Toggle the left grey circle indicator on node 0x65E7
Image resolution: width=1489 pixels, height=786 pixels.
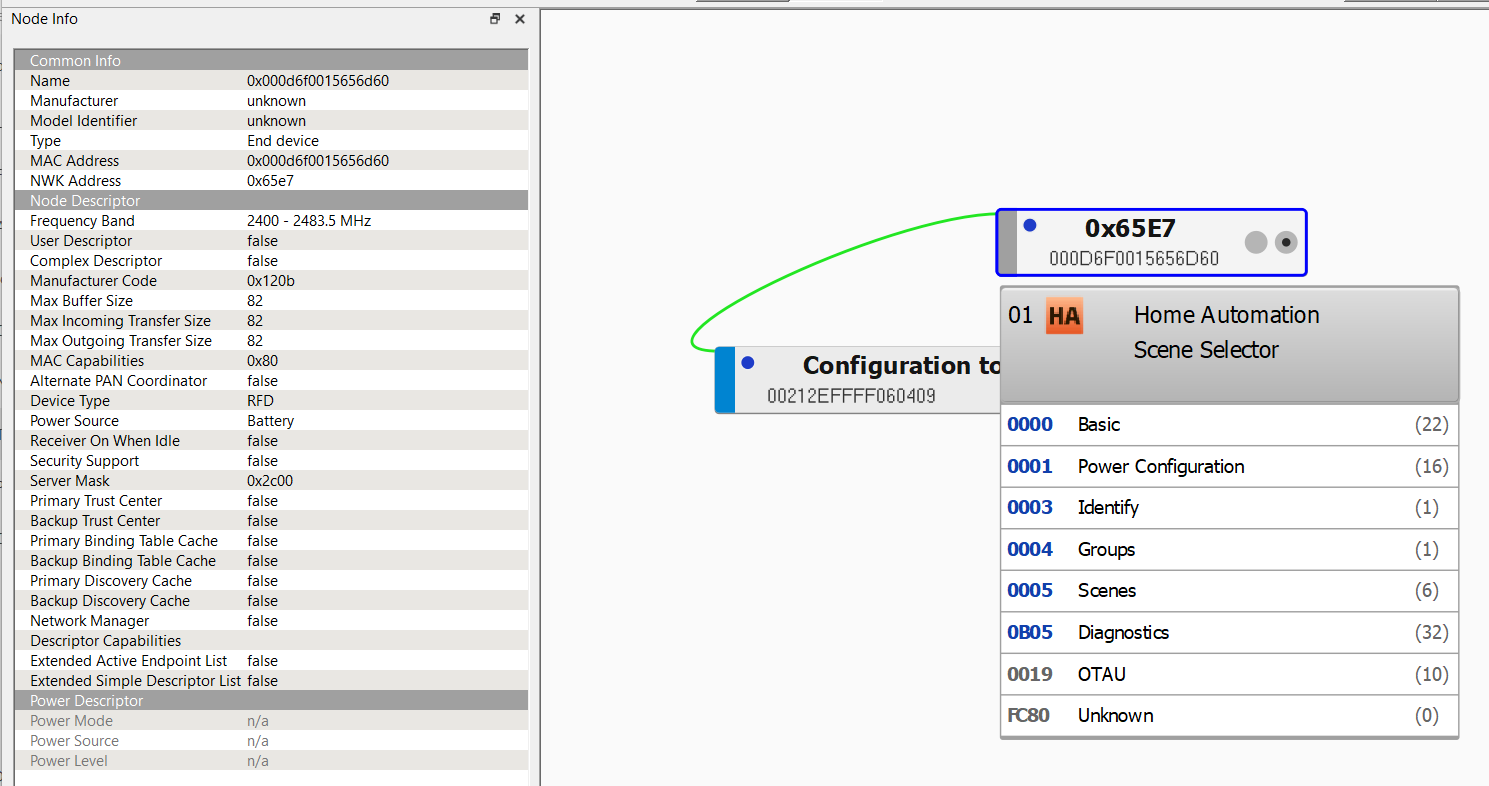(1255, 242)
